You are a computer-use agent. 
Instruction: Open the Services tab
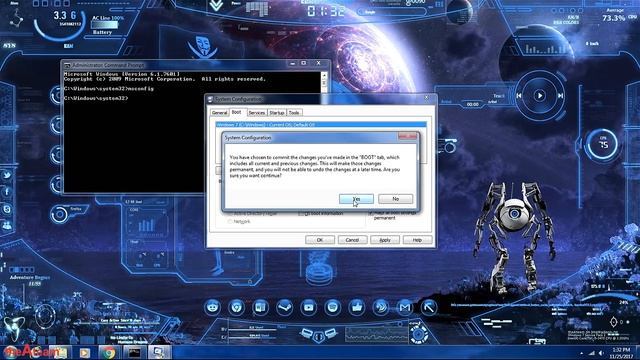(256, 113)
